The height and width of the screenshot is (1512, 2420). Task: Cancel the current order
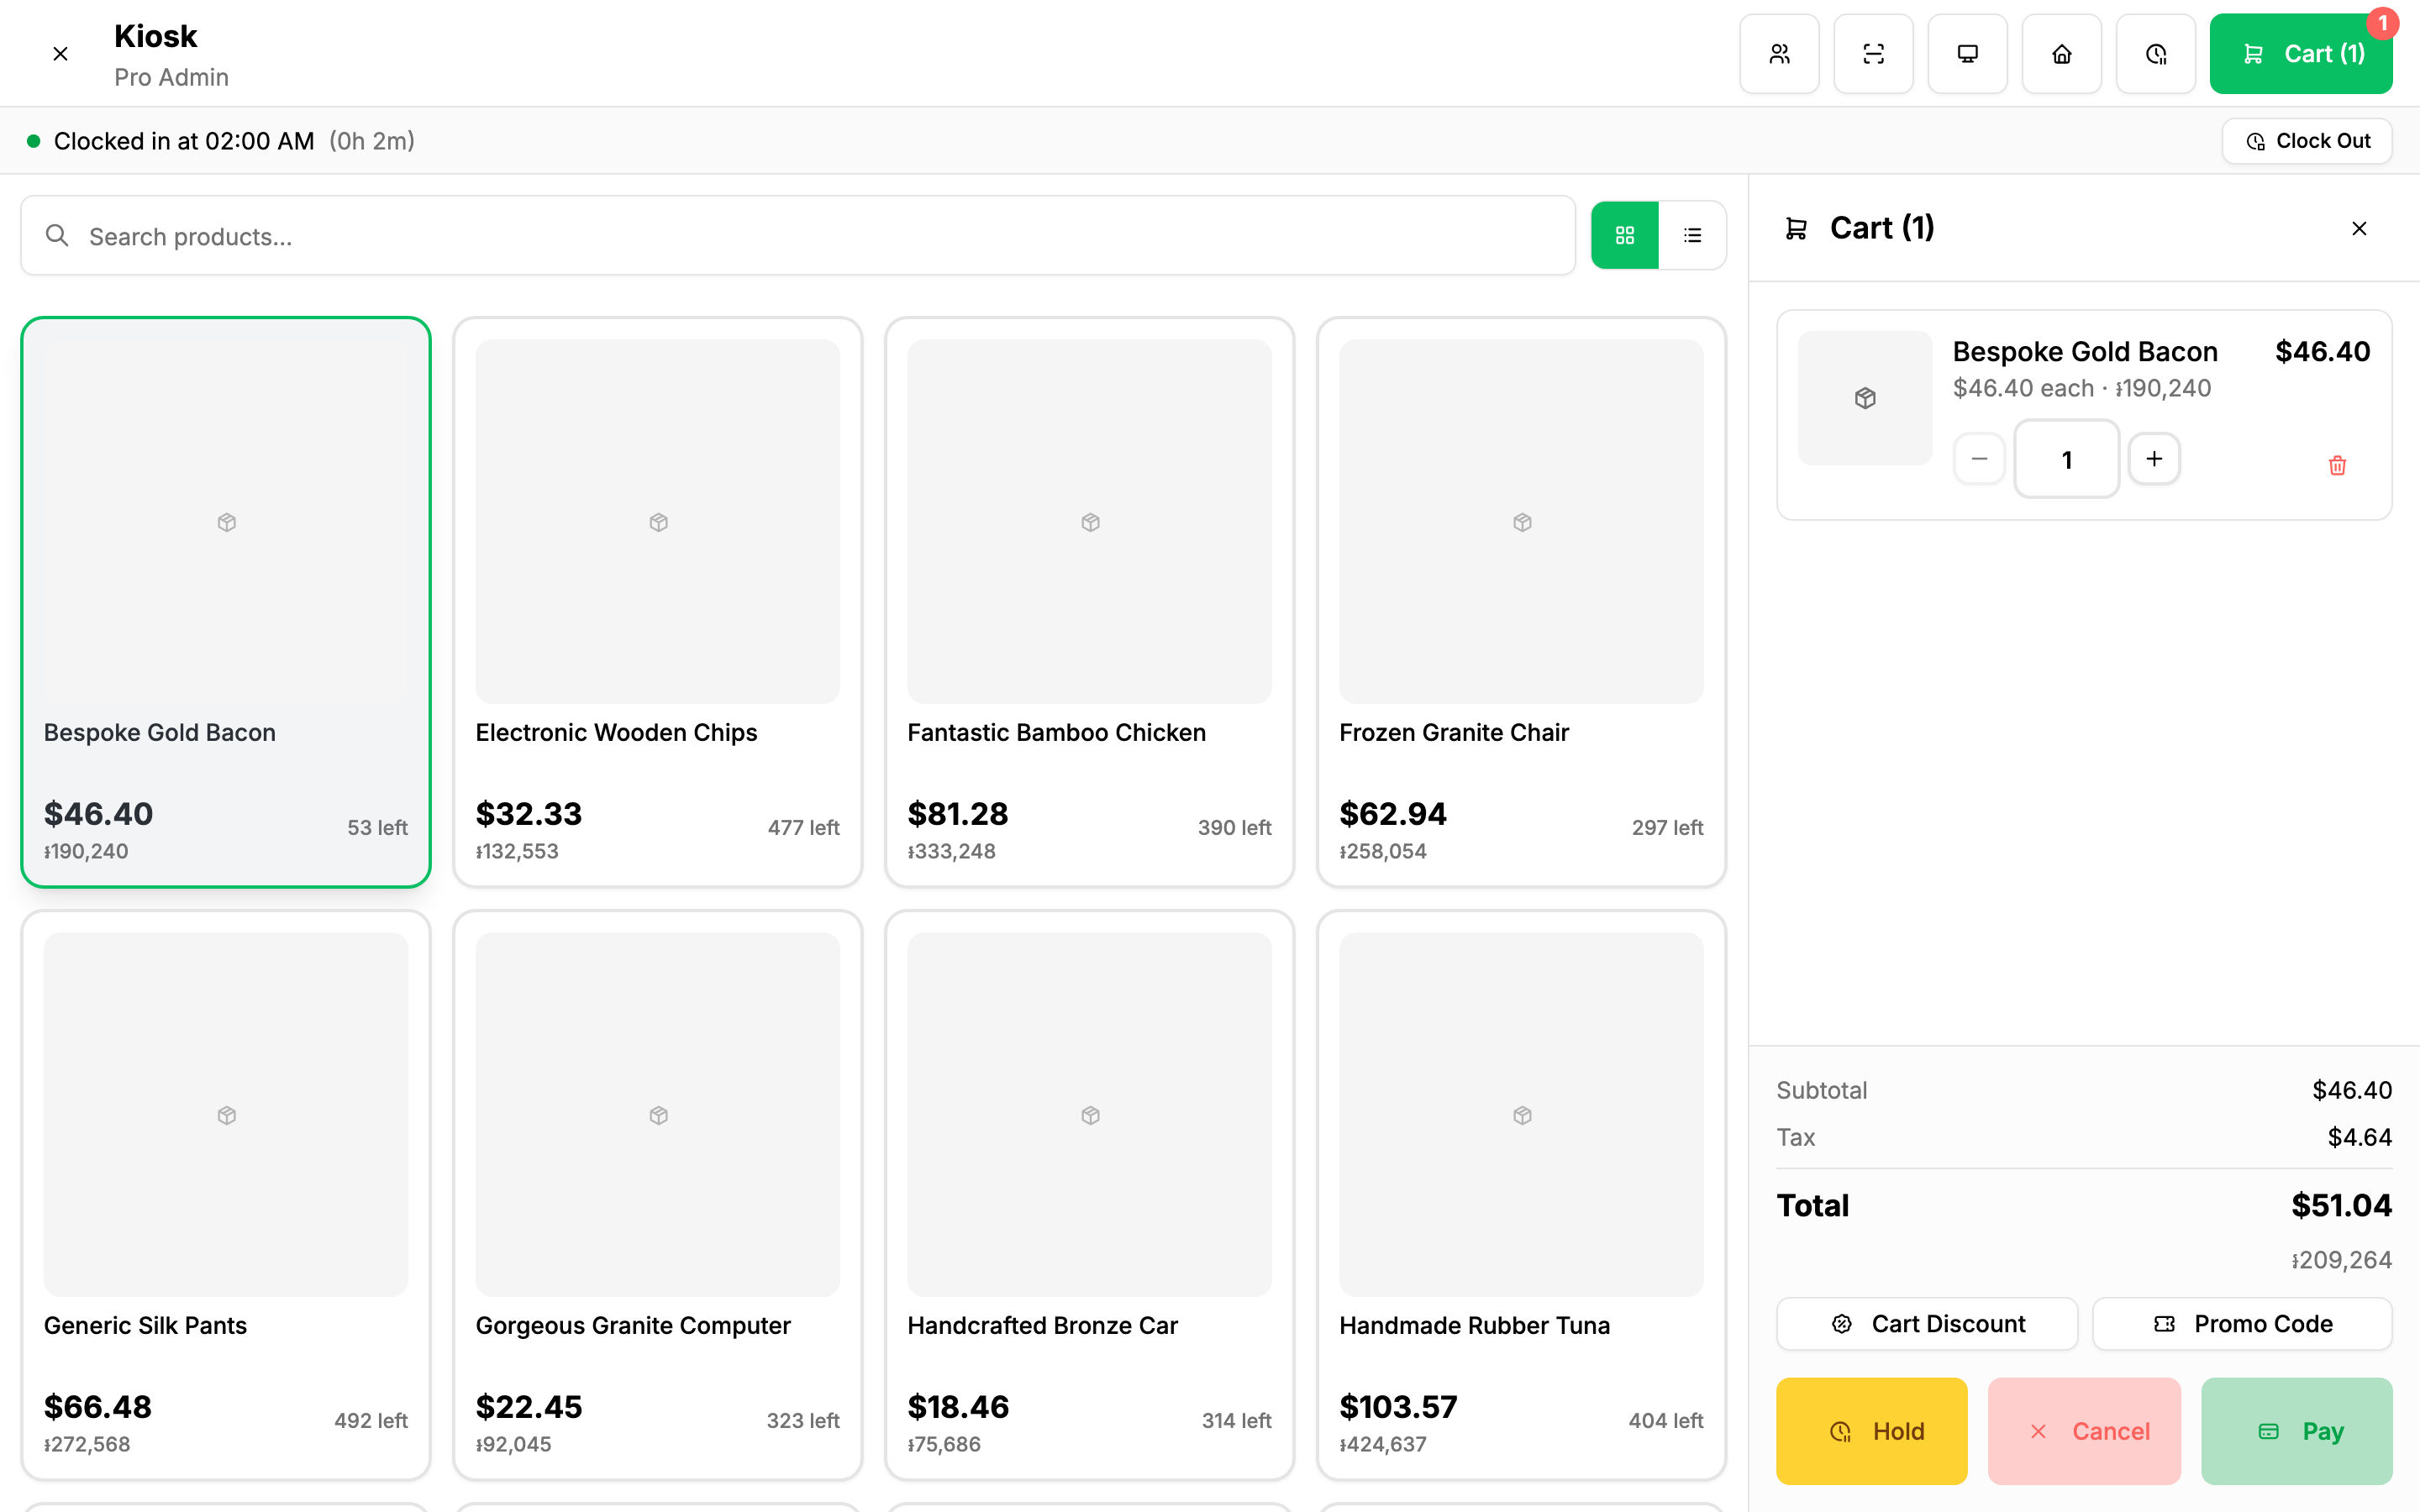(x=2084, y=1431)
